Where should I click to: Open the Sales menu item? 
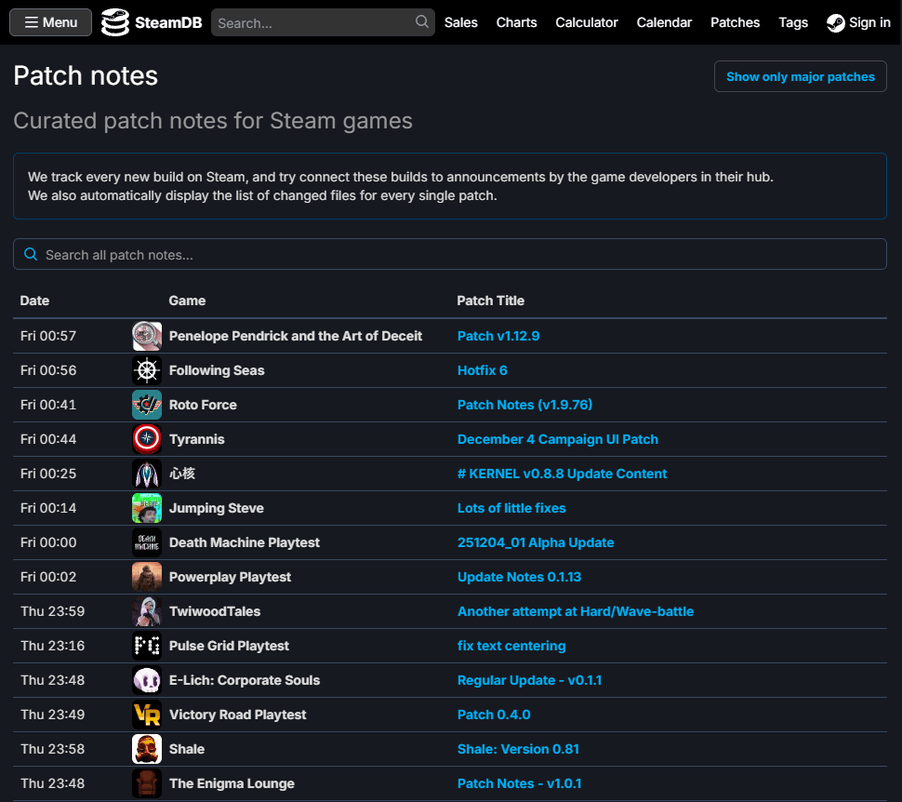click(x=461, y=22)
